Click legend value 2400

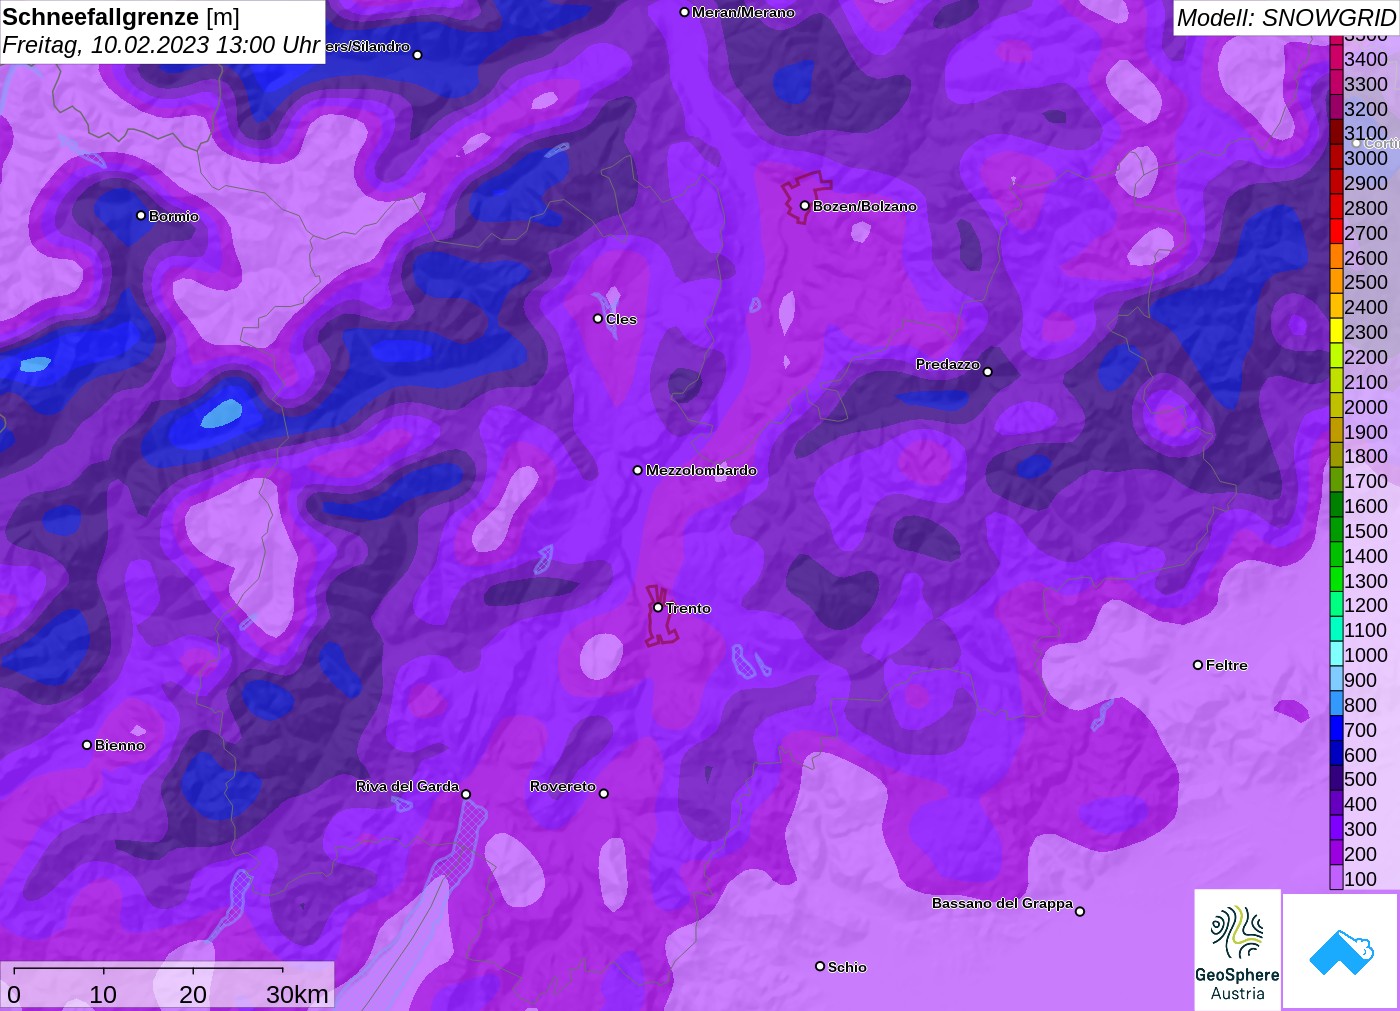tap(1366, 307)
